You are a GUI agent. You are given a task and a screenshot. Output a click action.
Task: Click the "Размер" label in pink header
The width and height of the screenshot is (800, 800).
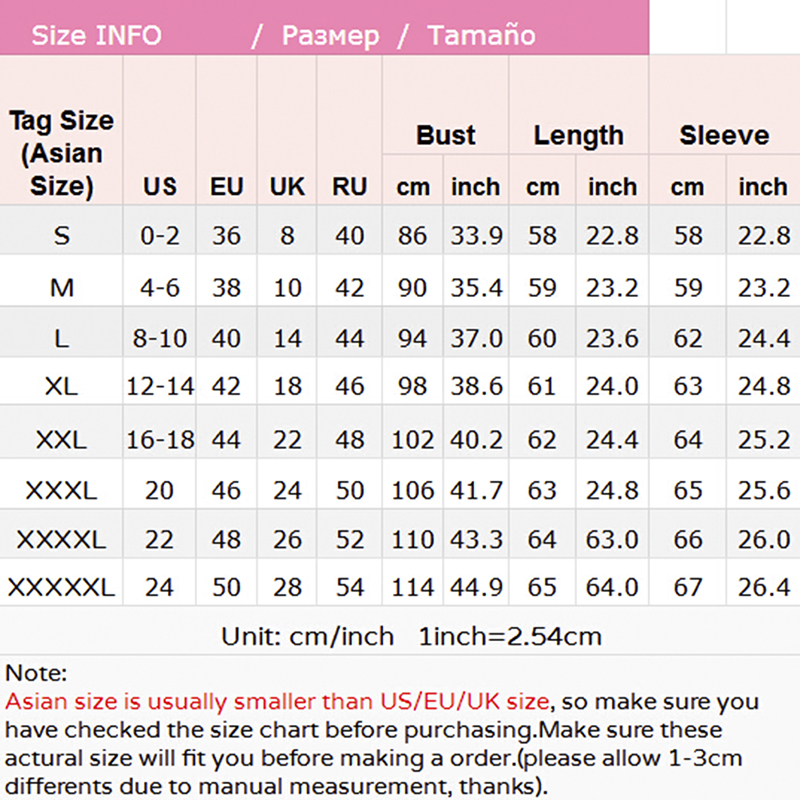click(330, 36)
